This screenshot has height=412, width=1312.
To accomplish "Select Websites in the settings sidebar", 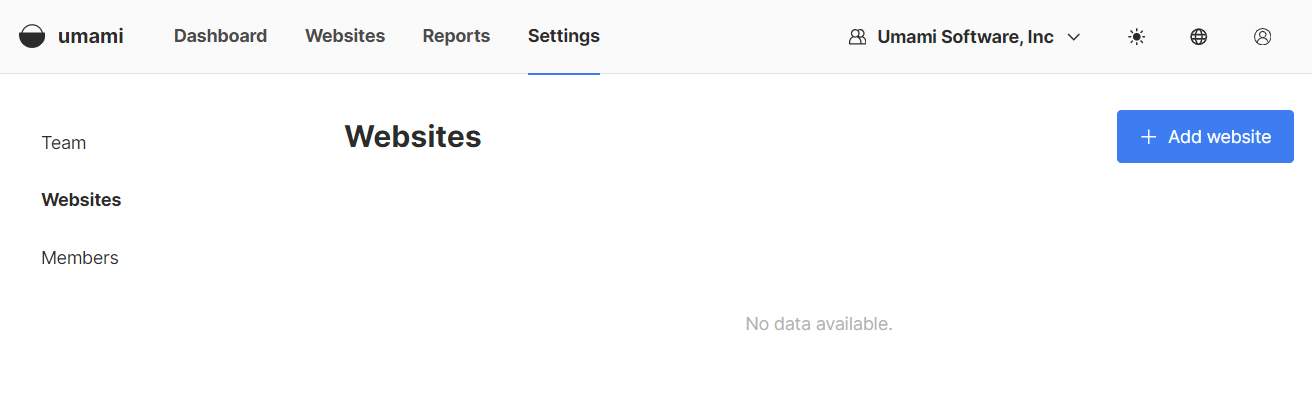I will point(81,200).
